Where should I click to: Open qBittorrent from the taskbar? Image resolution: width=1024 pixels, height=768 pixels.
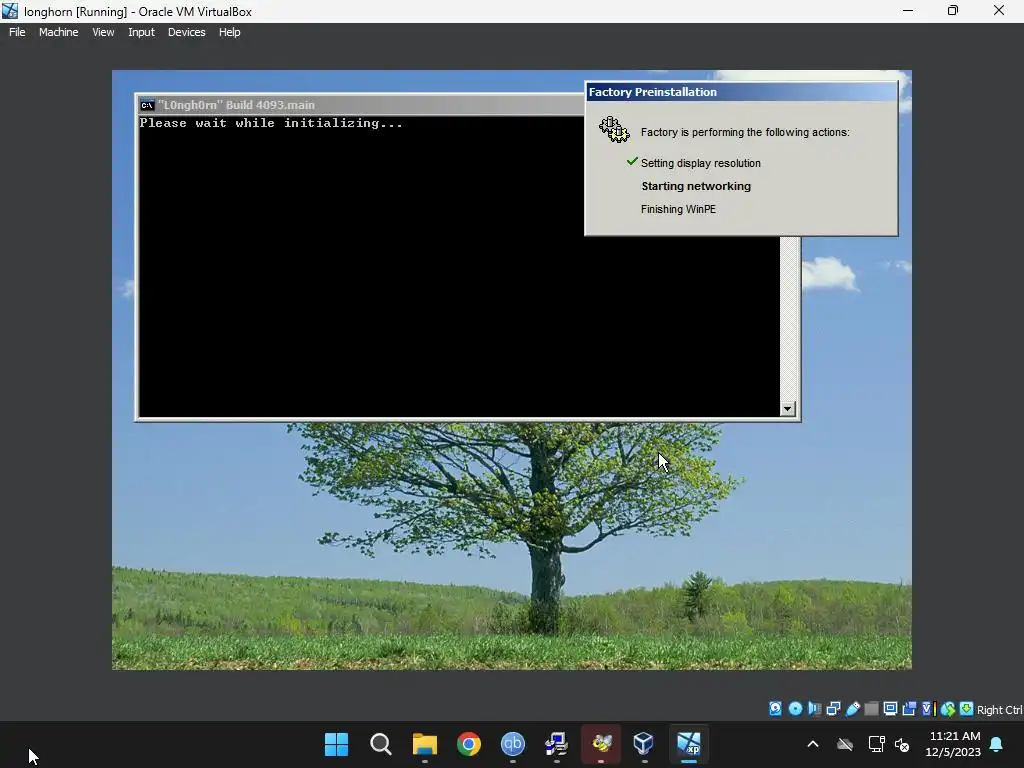513,744
